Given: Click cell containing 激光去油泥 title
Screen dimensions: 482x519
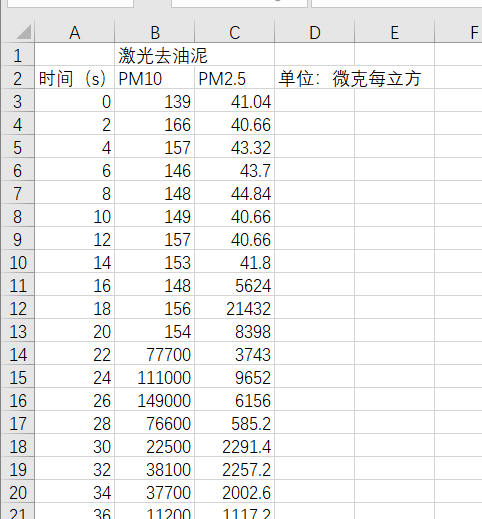Looking at the screenshot, I should [x=155, y=55].
